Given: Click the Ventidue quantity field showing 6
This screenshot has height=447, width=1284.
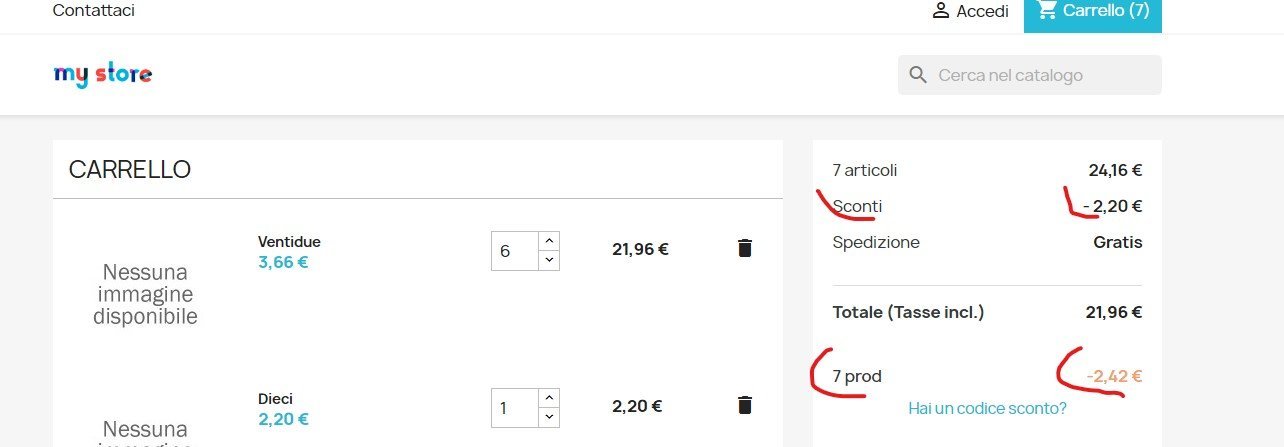Looking at the screenshot, I should coord(514,251).
